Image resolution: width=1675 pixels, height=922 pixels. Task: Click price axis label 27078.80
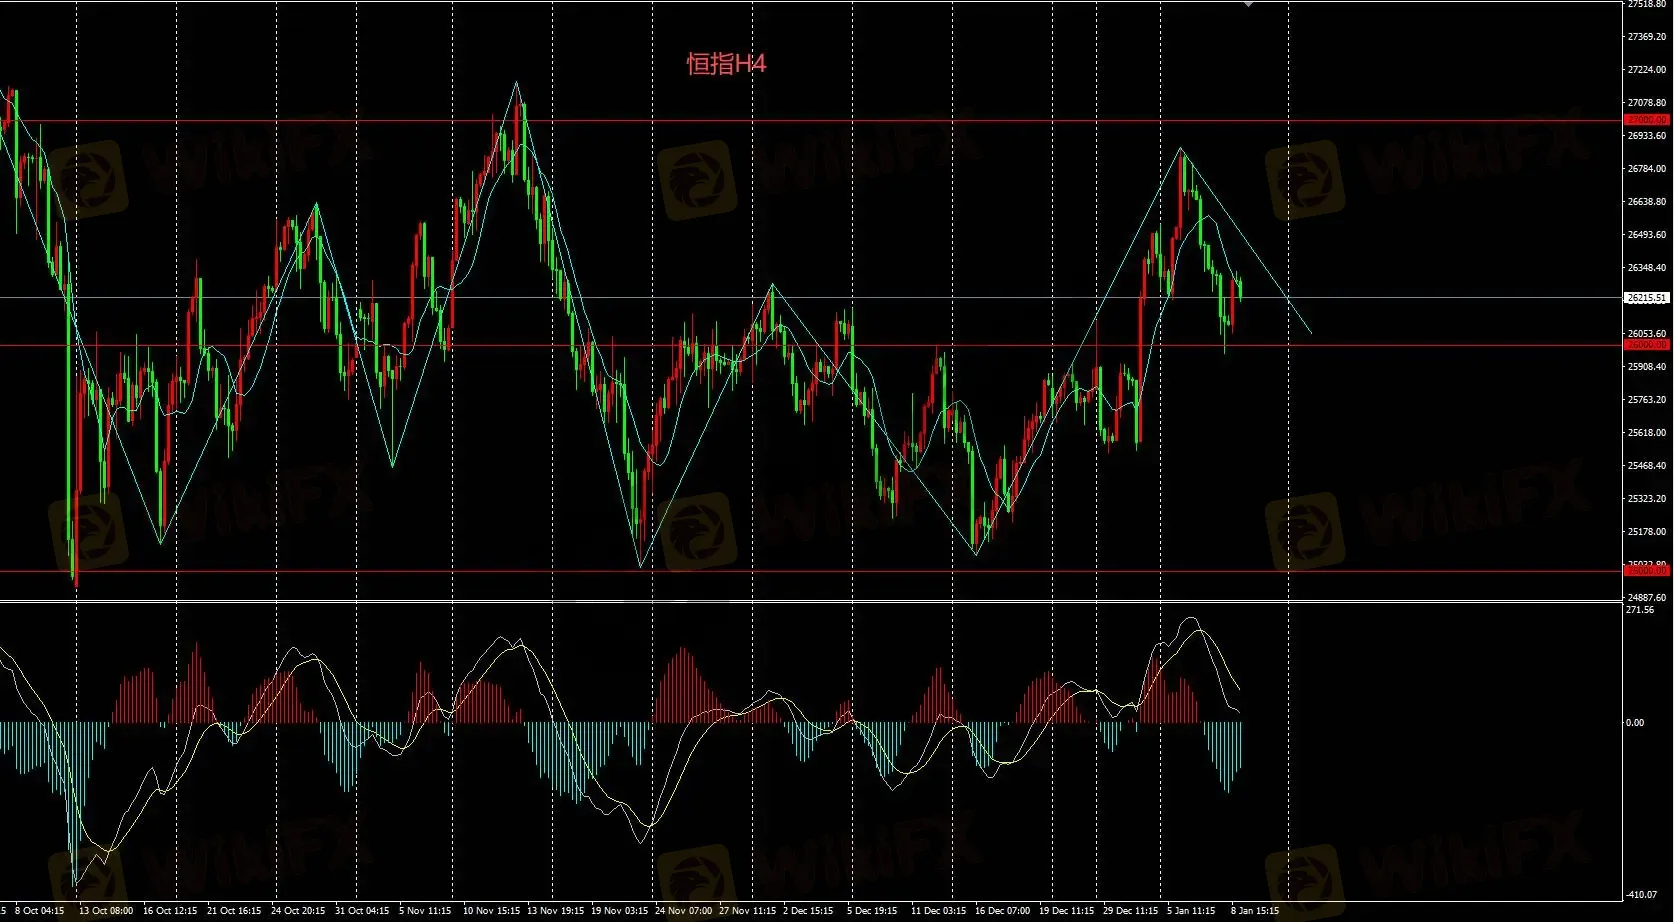point(1647,103)
